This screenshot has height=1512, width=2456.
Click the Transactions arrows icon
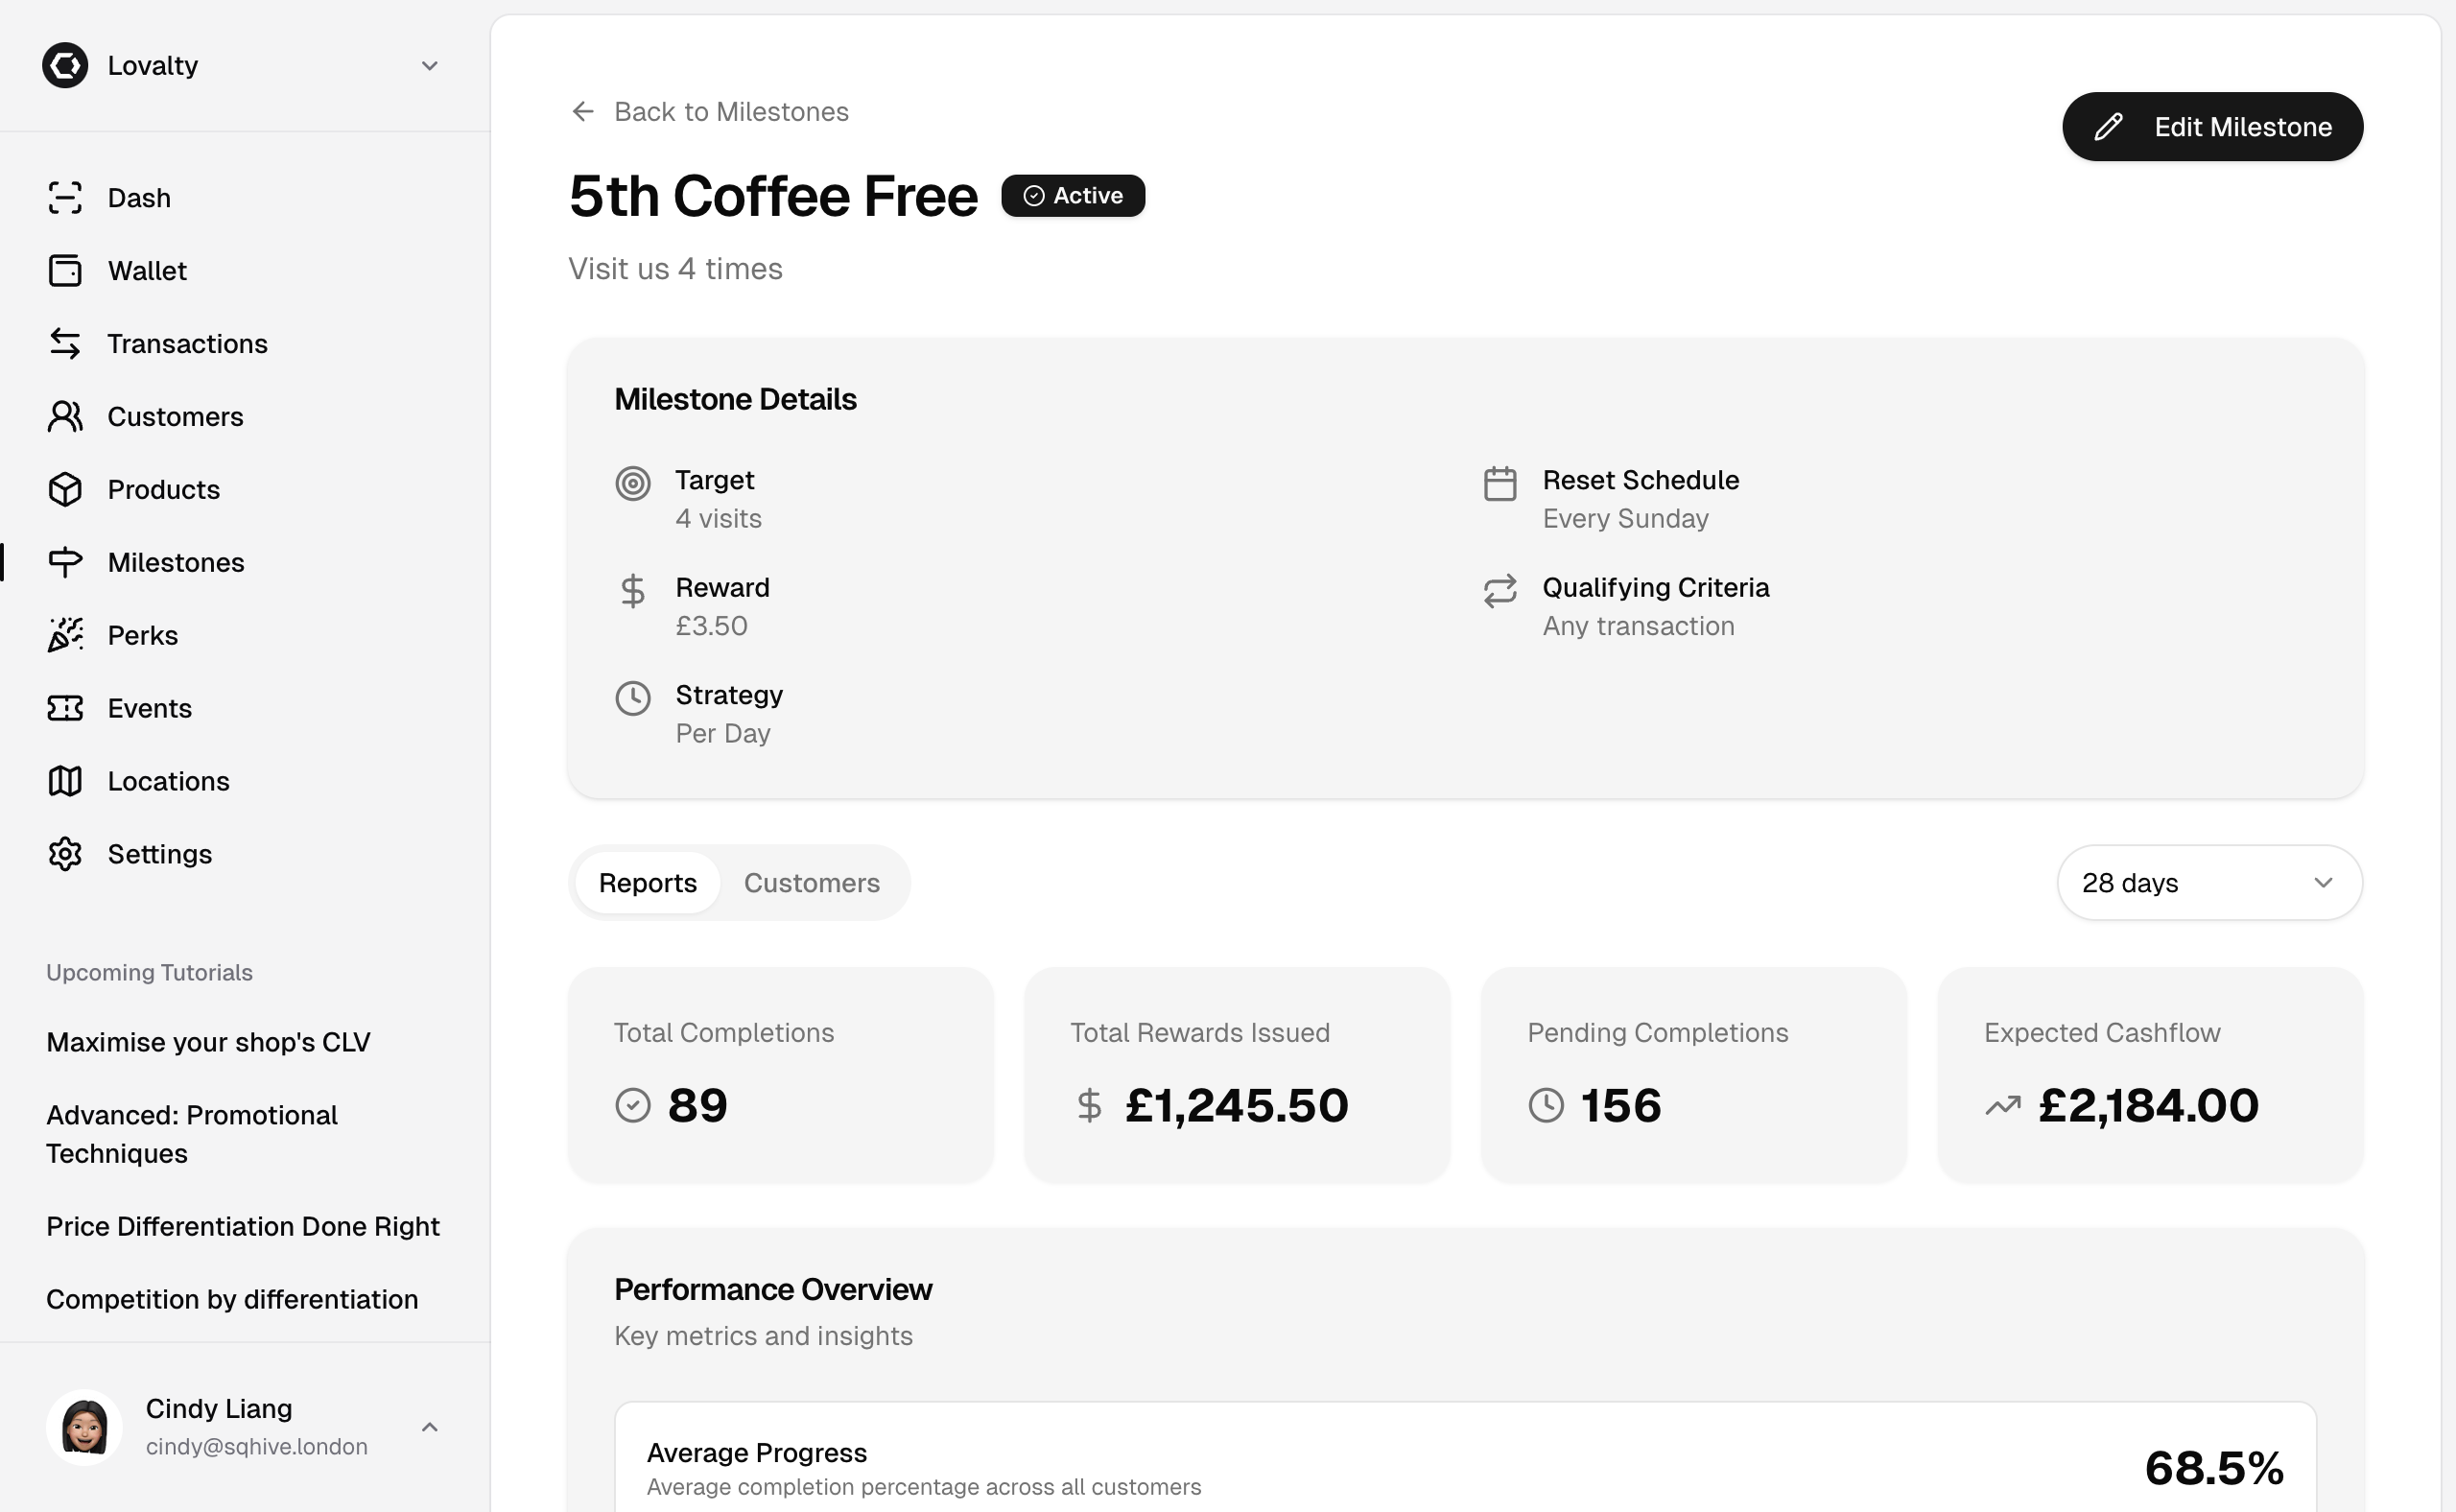65,344
